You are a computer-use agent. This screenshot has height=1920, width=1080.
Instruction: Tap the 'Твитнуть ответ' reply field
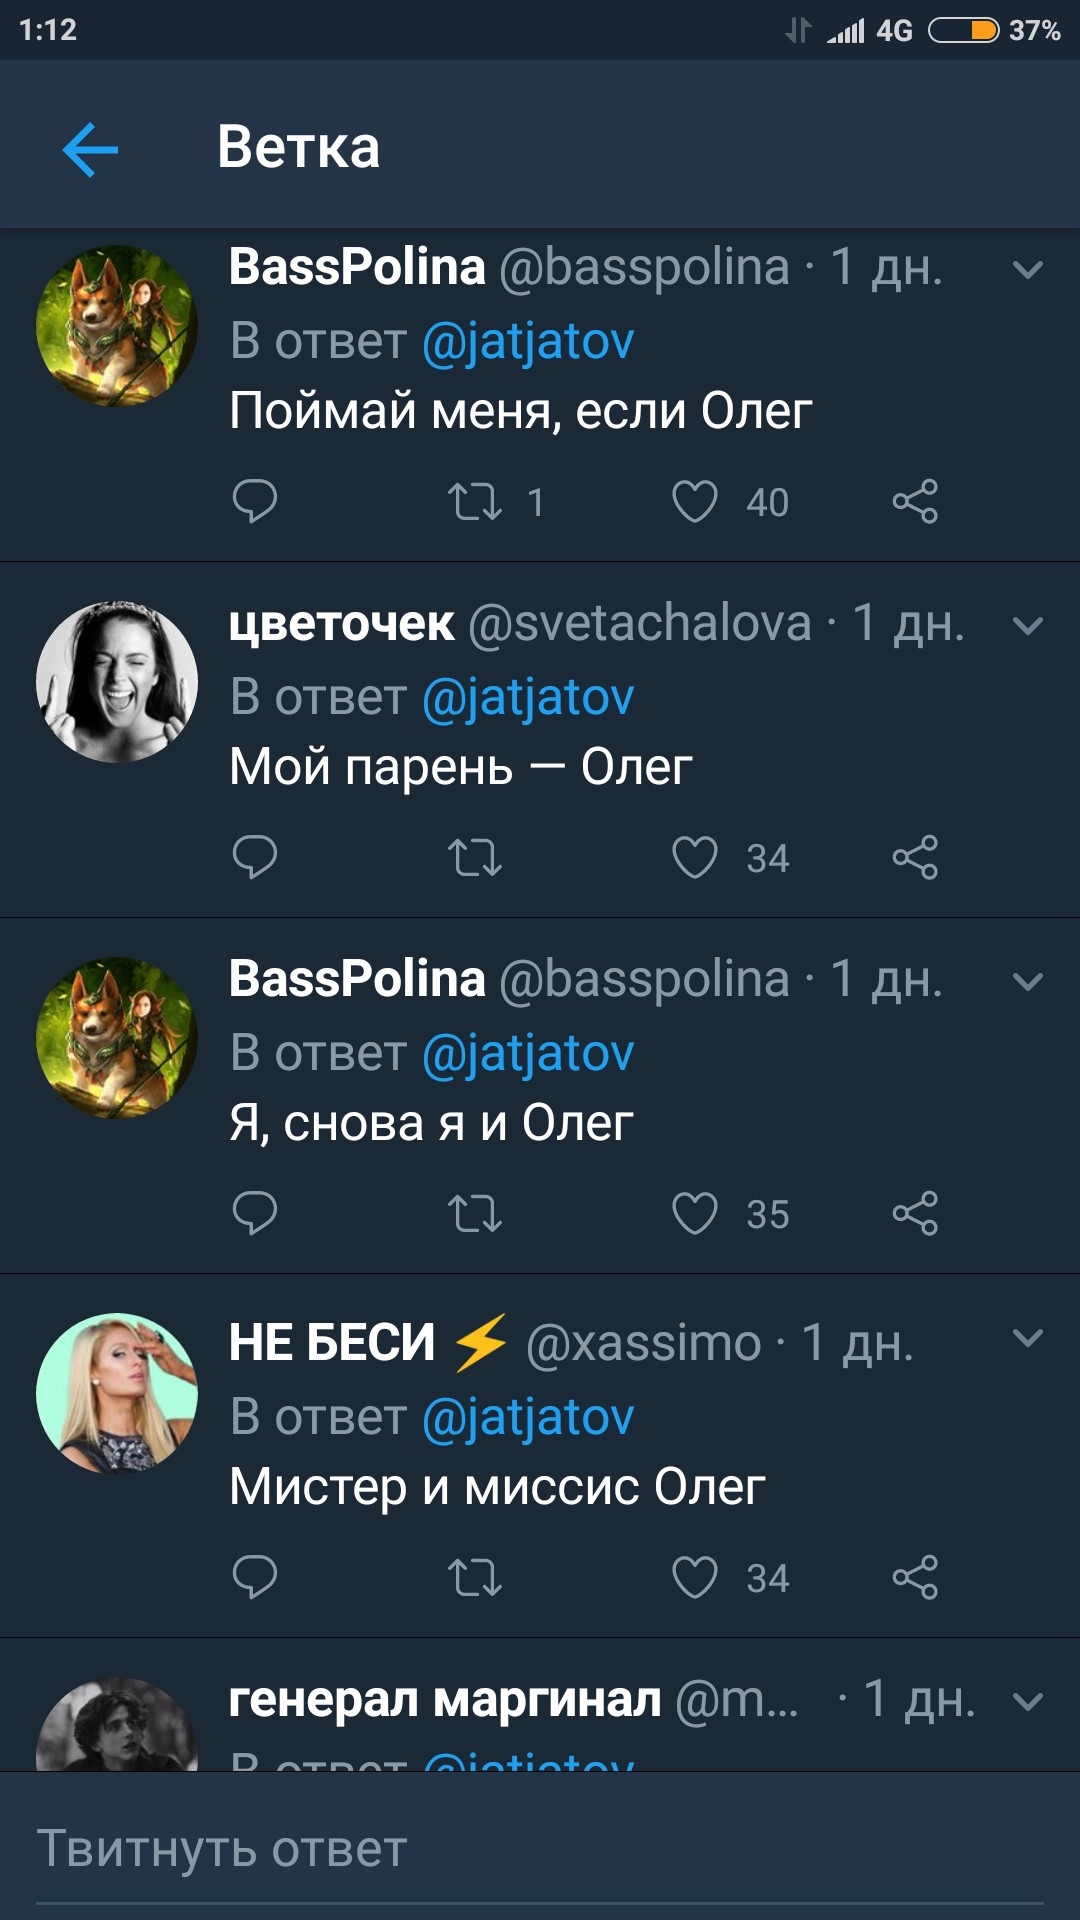click(x=540, y=1848)
